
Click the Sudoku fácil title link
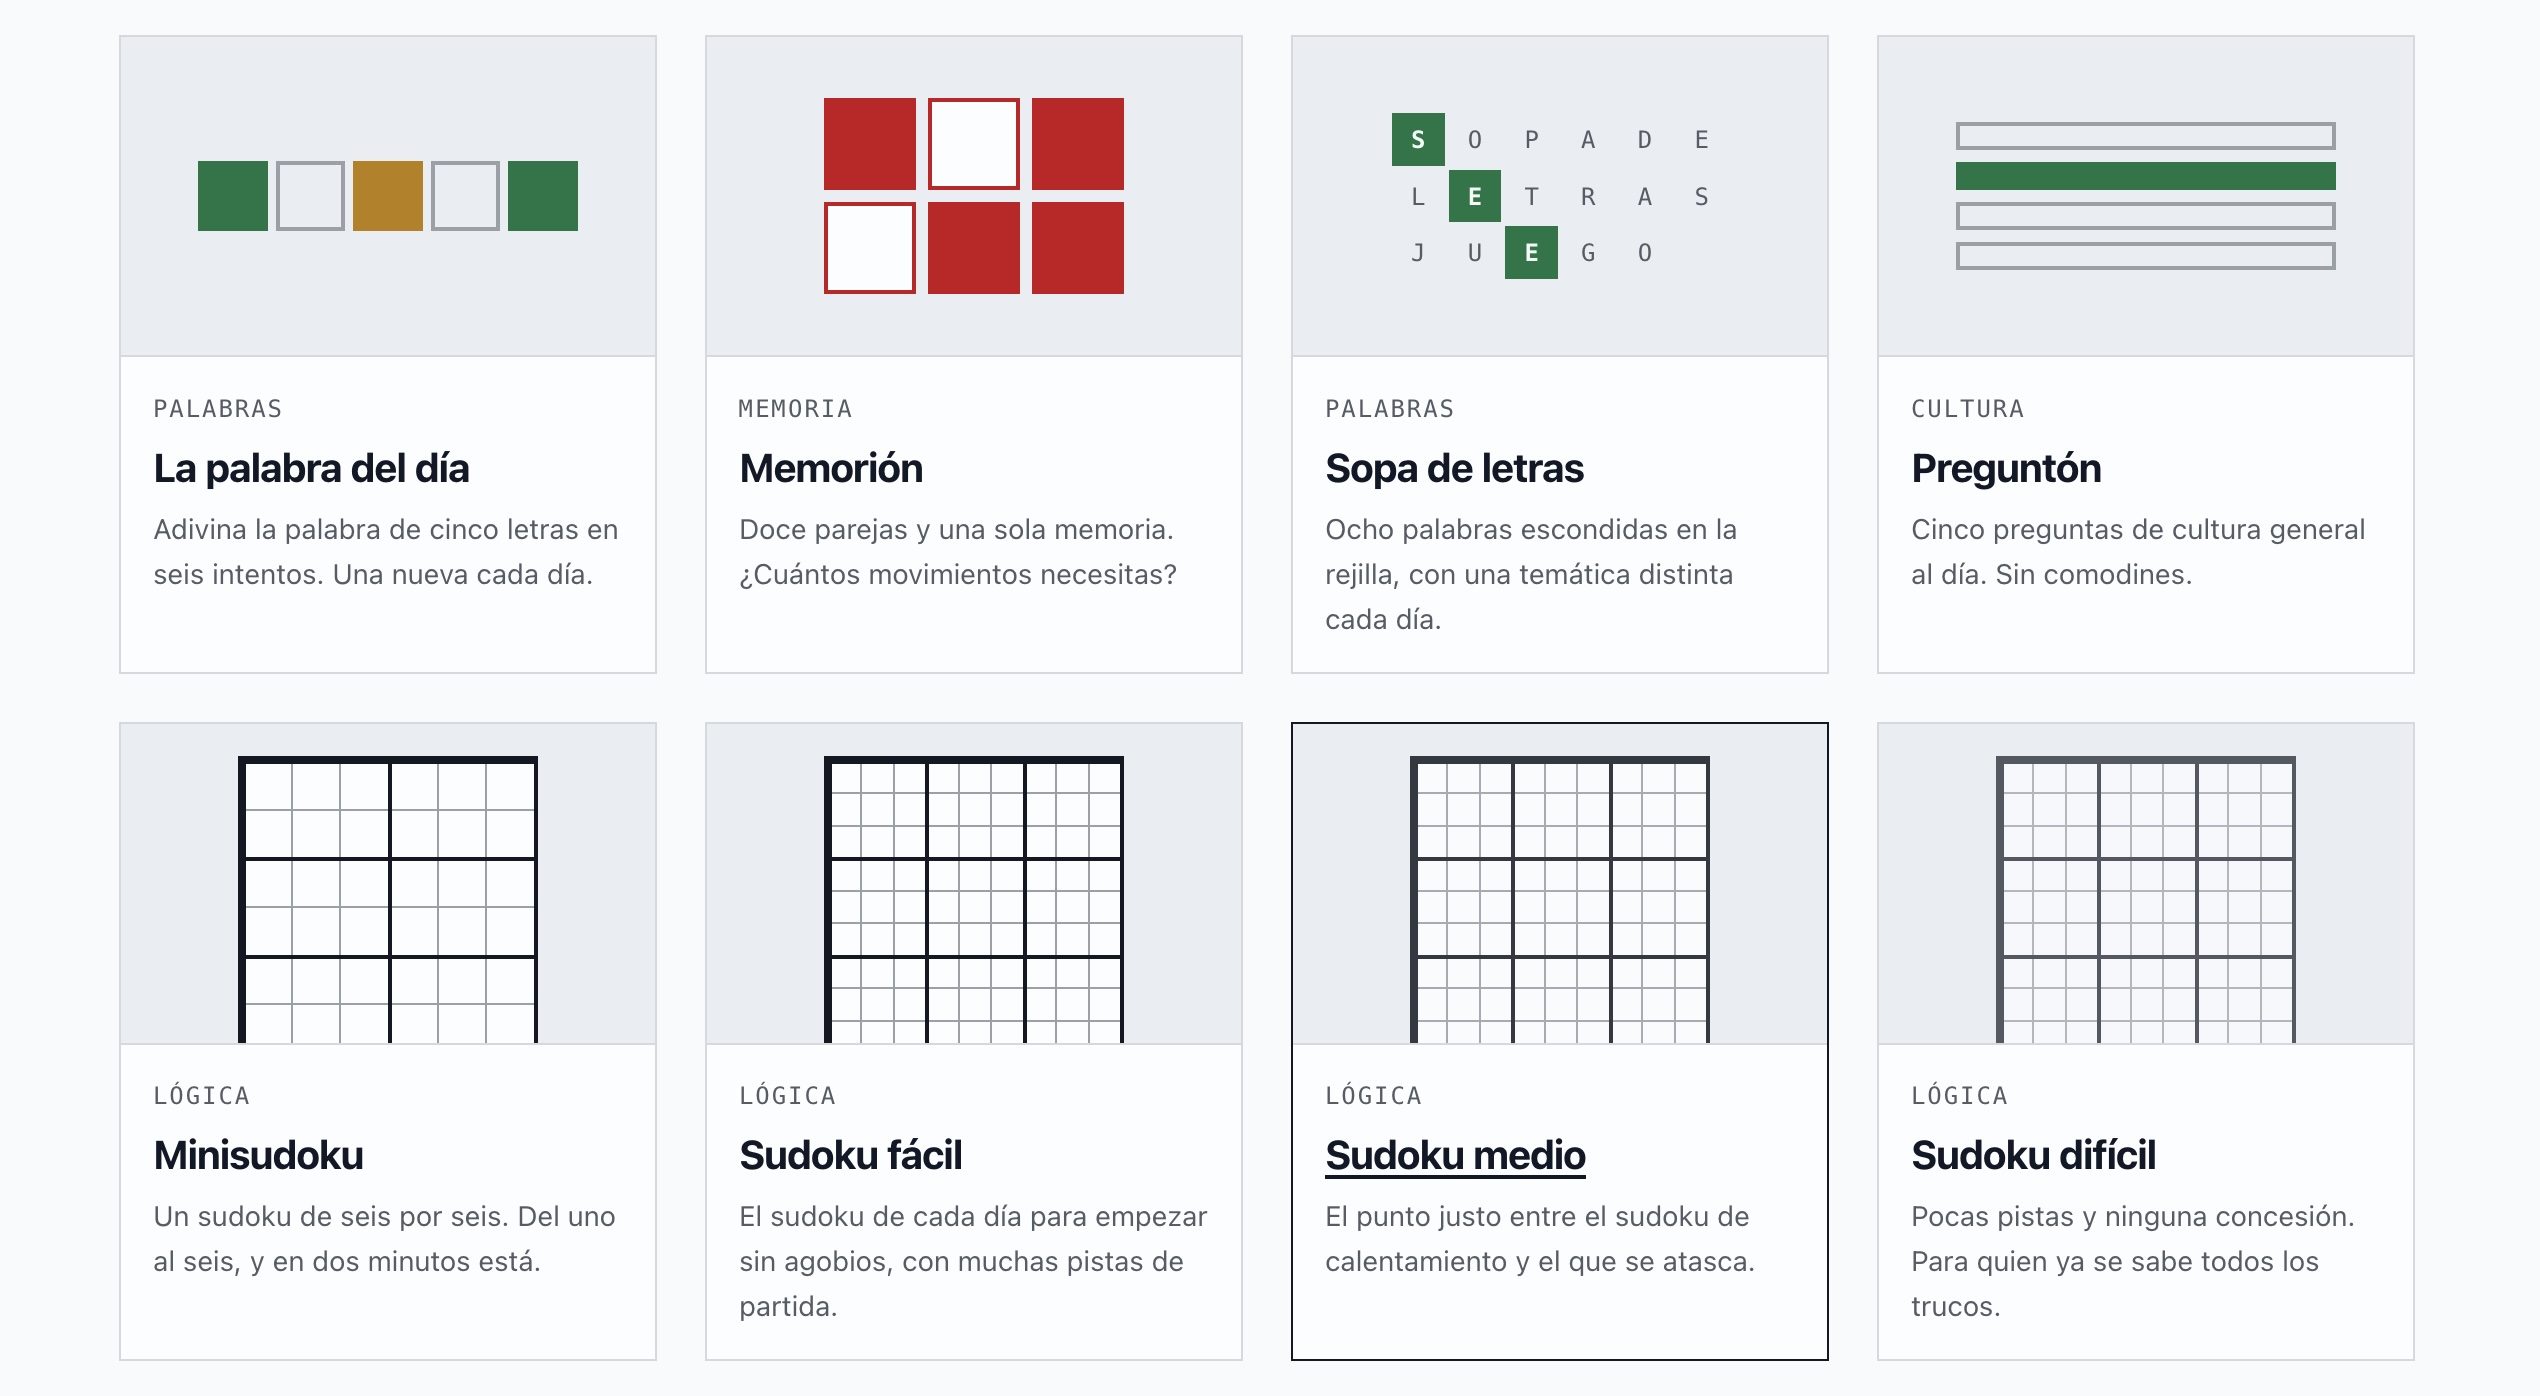click(850, 1155)
